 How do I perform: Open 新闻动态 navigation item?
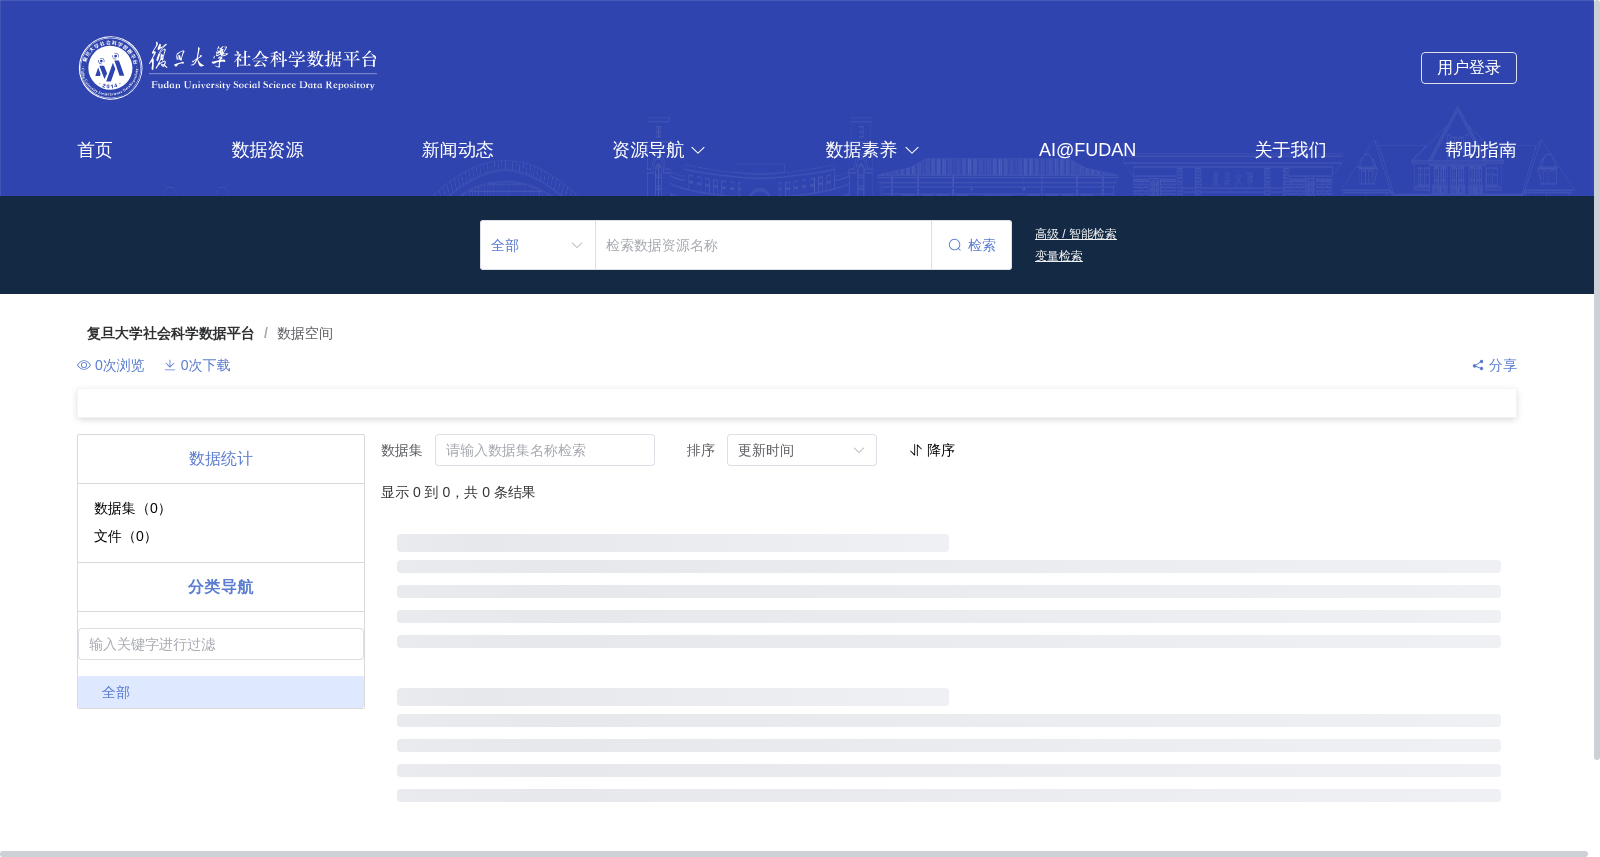pyautogui.click(x=458, y=150)
